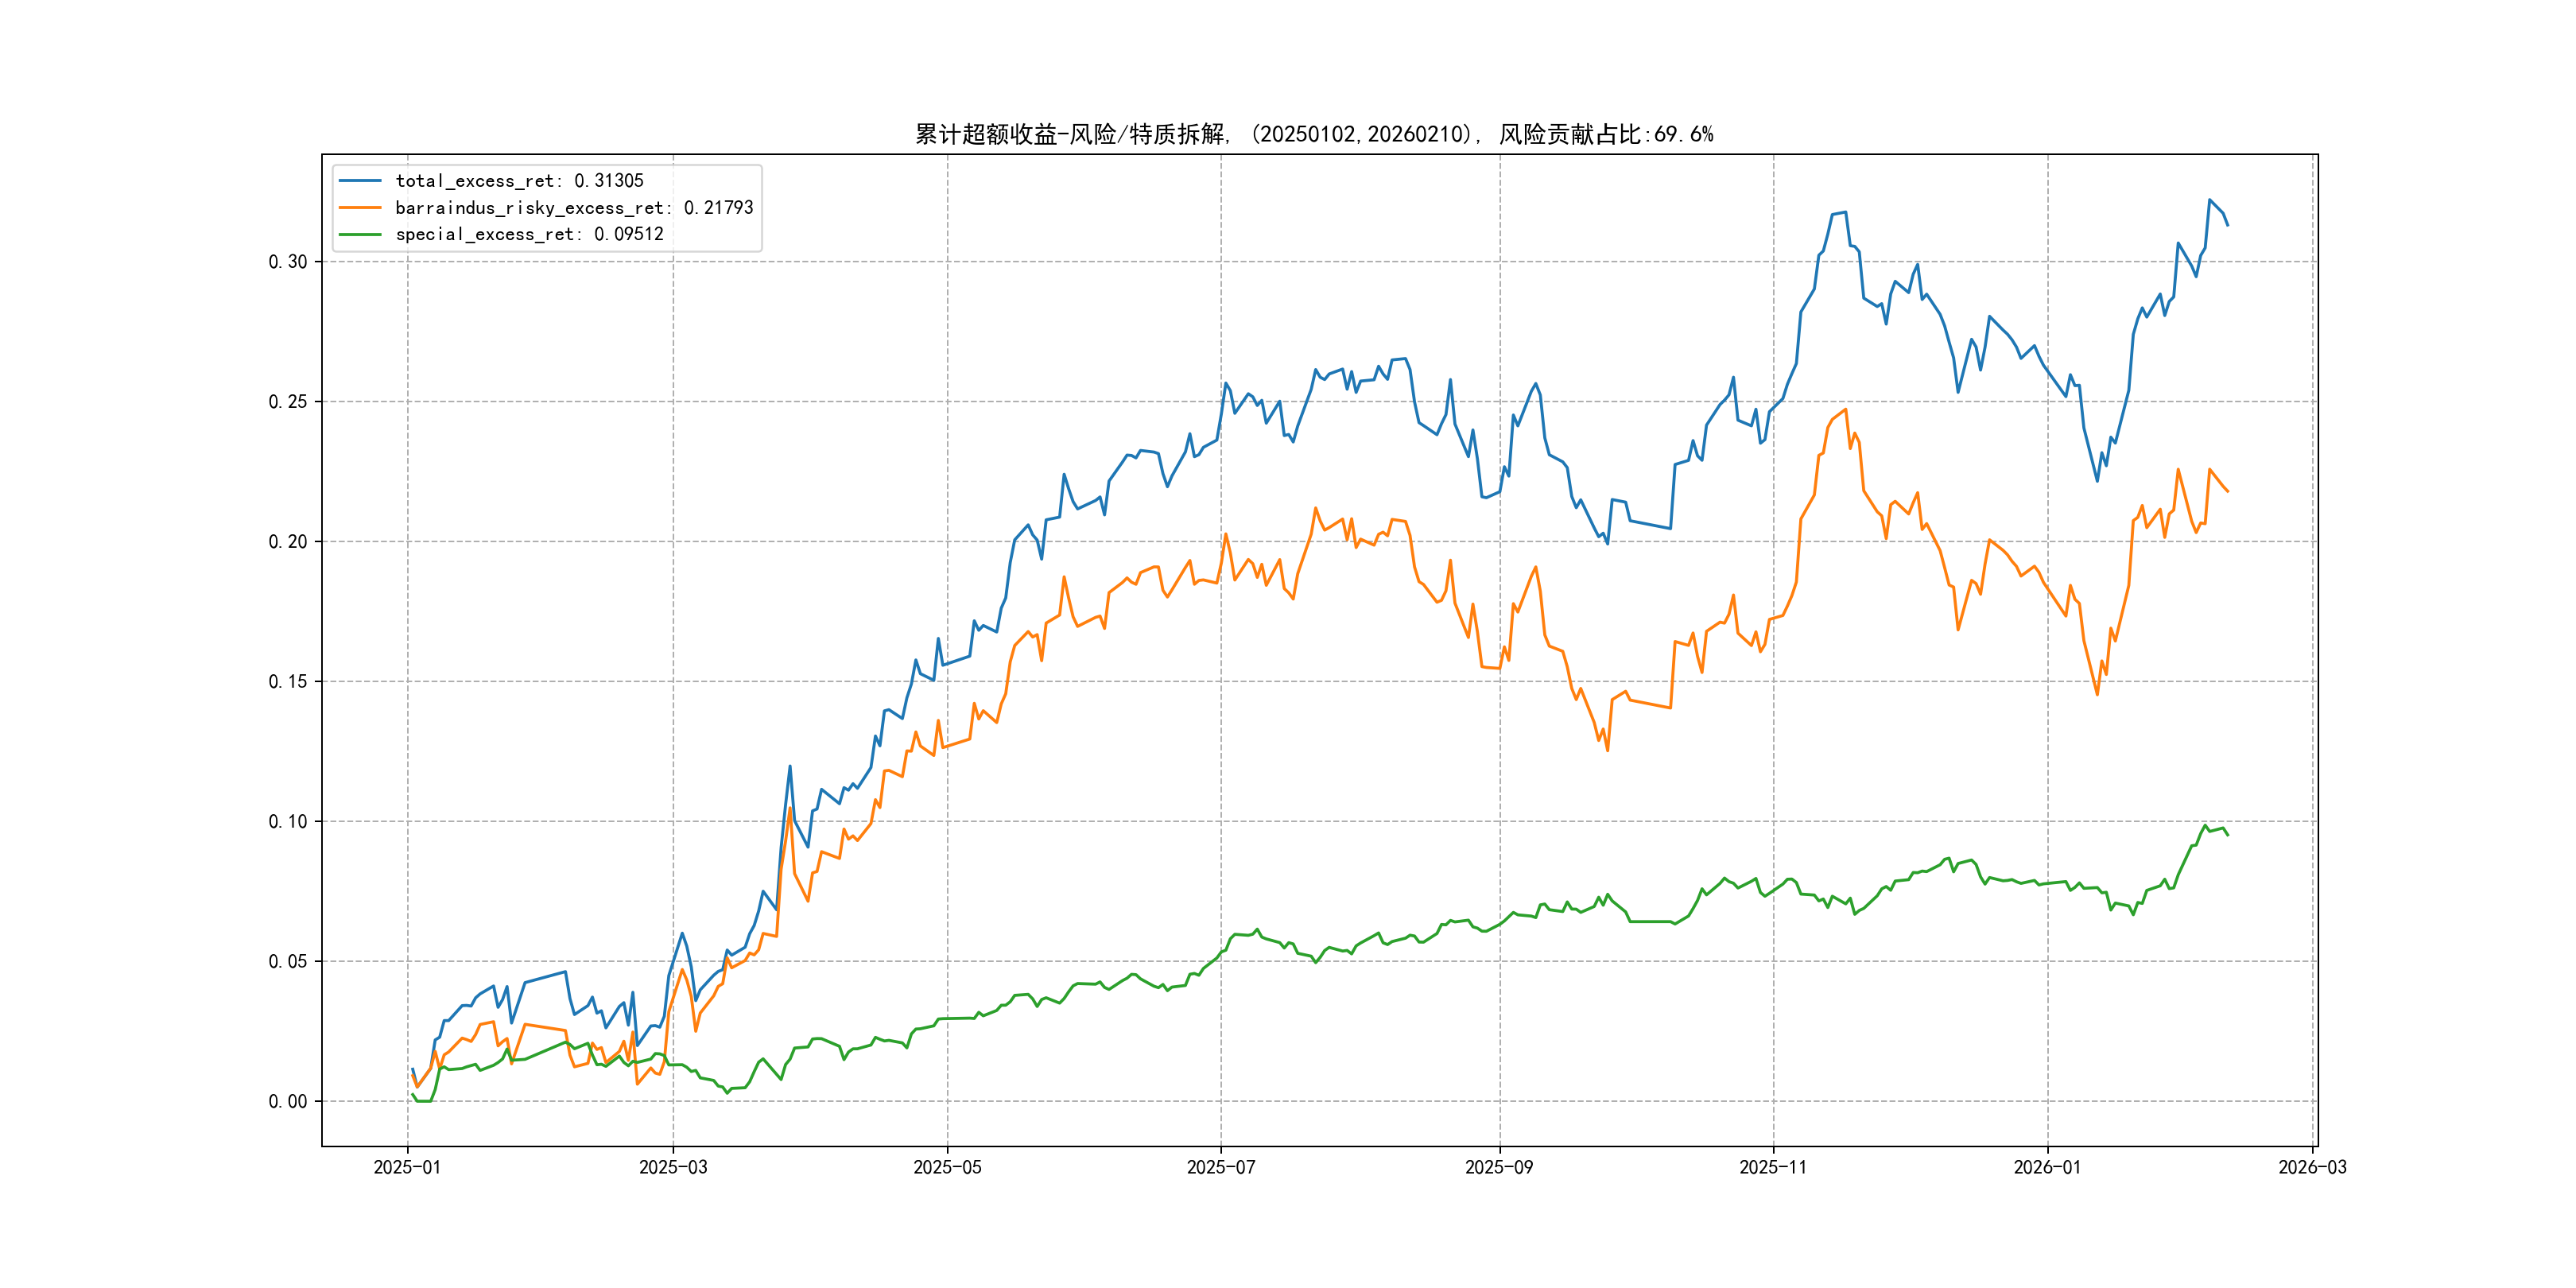Click the orange barraindus_risky_excess_ret legend line
The width and height of the screenshot is (2576, 1288).
360,208
